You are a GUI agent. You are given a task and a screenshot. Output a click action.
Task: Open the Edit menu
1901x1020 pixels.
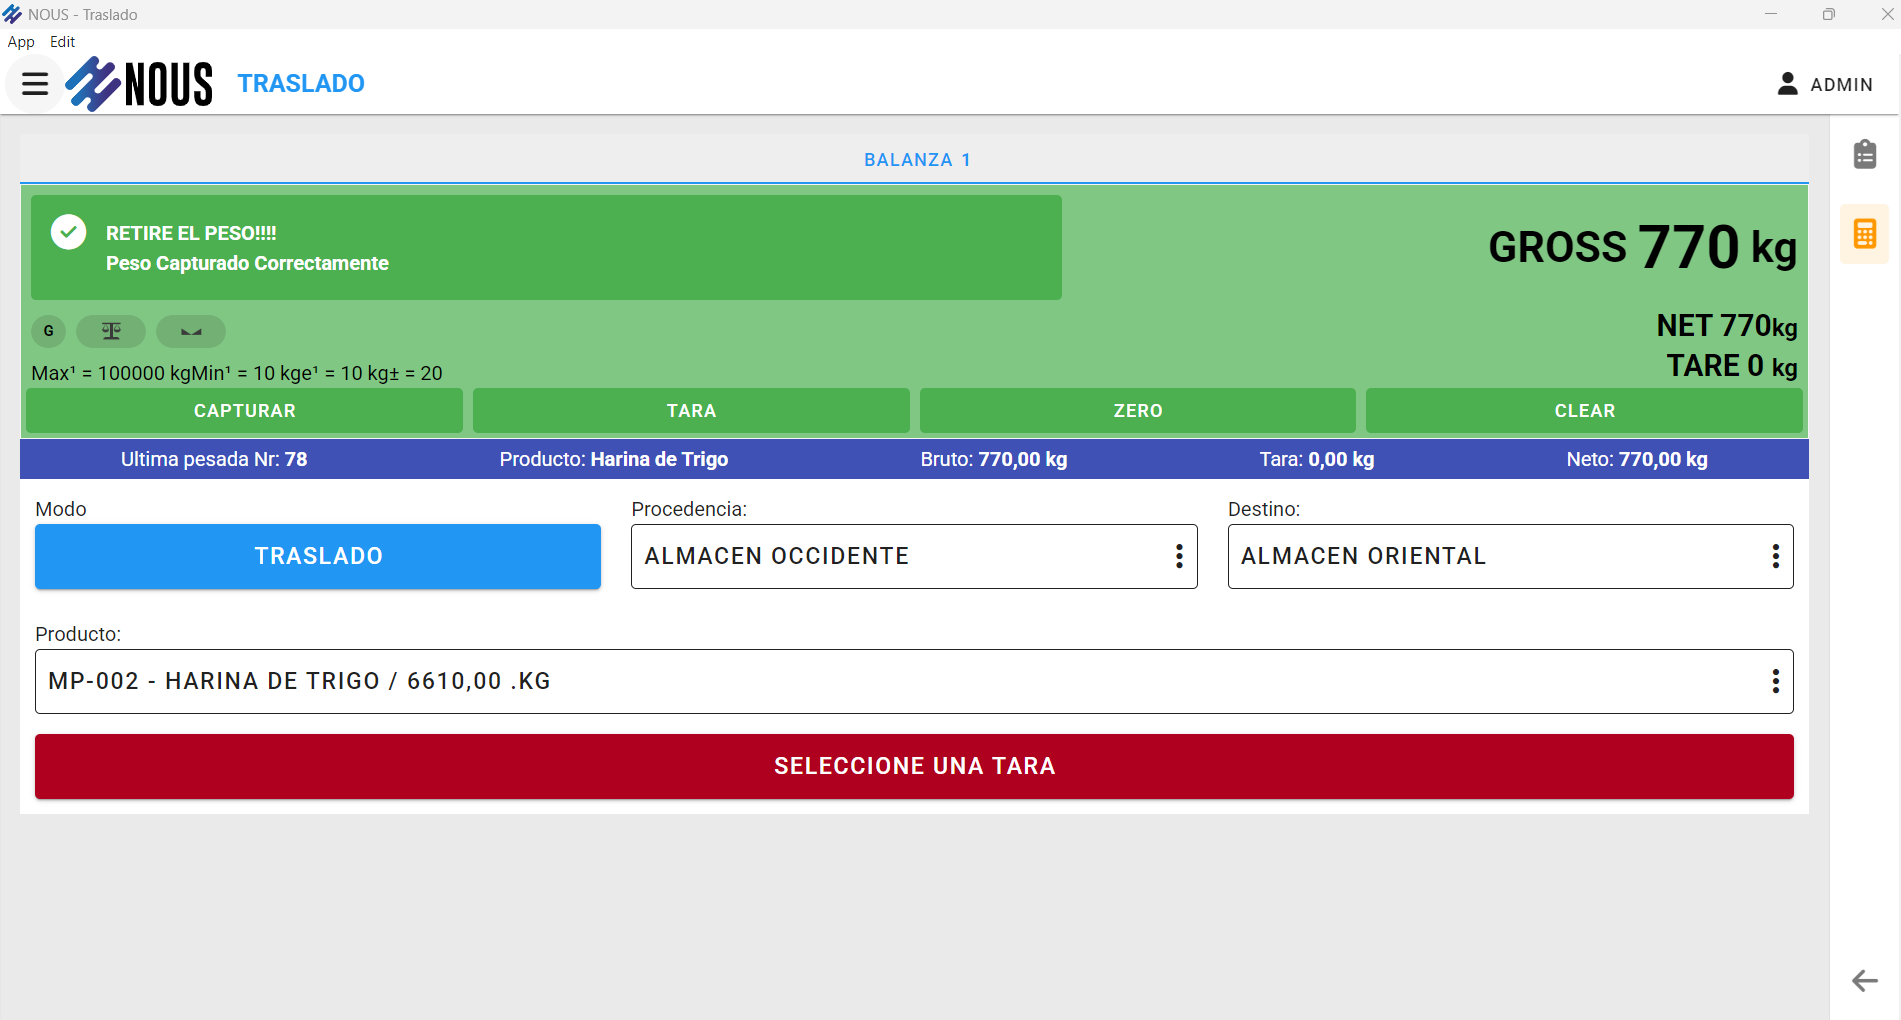pyautogui.click(x=62, y=42)
